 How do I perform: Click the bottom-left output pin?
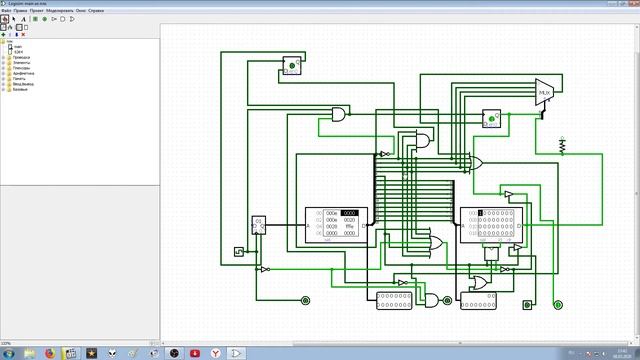coord(305,301)
